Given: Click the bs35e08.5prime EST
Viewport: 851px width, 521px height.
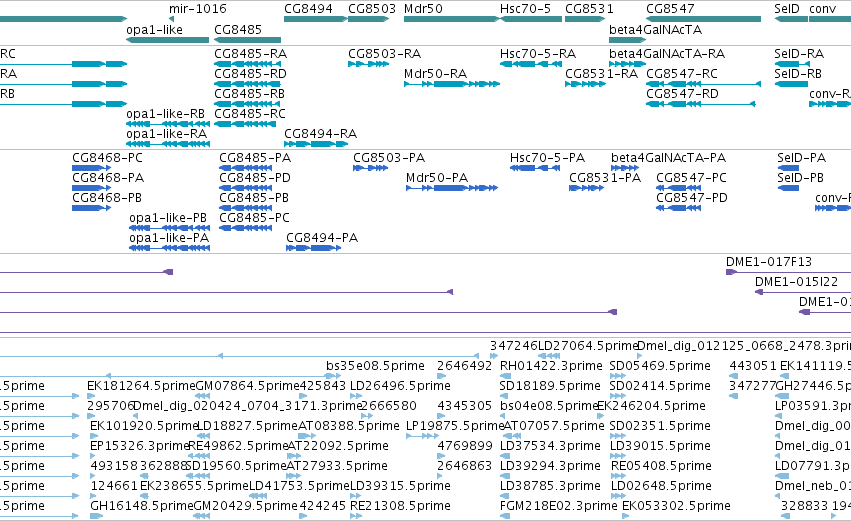Looking at the screenshot, I should coord(375,366).
